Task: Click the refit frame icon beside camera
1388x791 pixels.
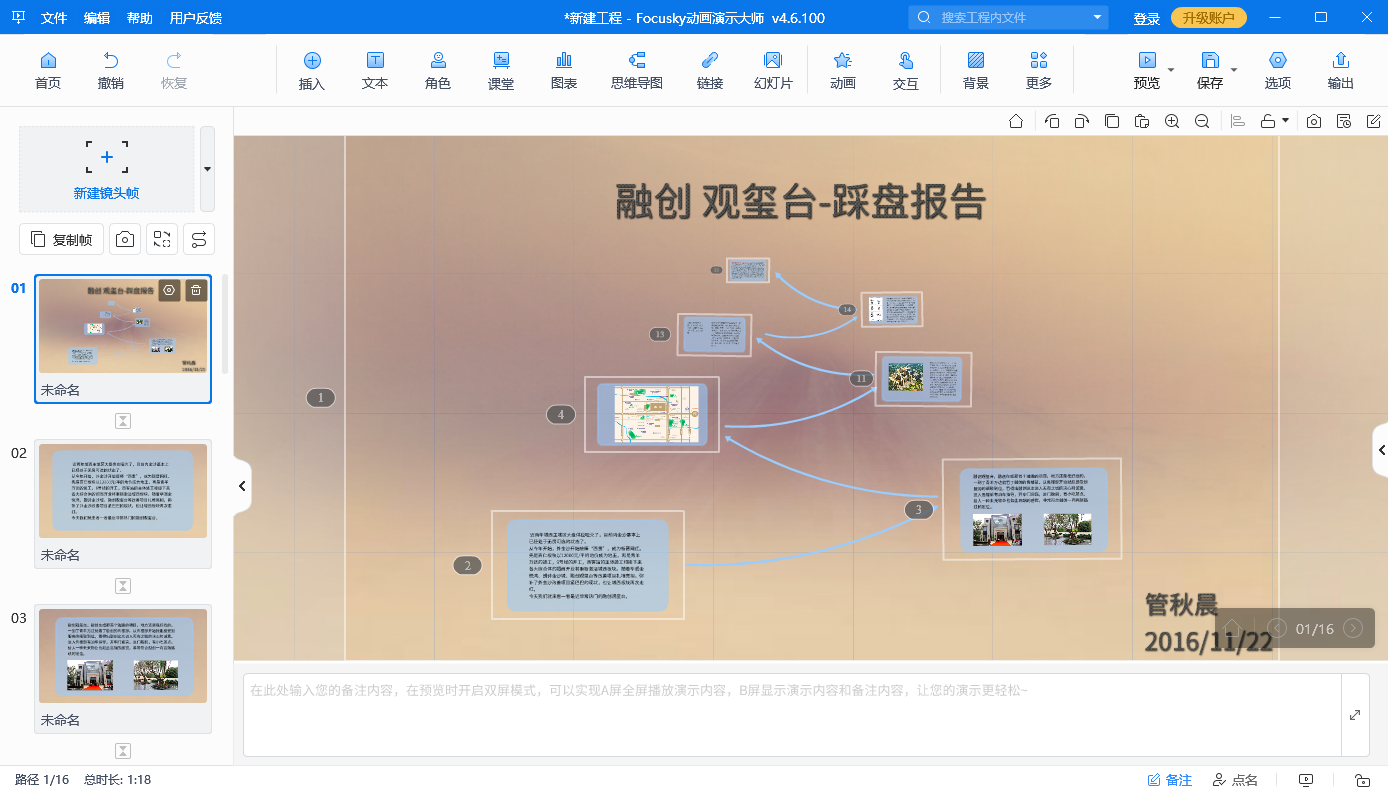Action: coord(162,239)
